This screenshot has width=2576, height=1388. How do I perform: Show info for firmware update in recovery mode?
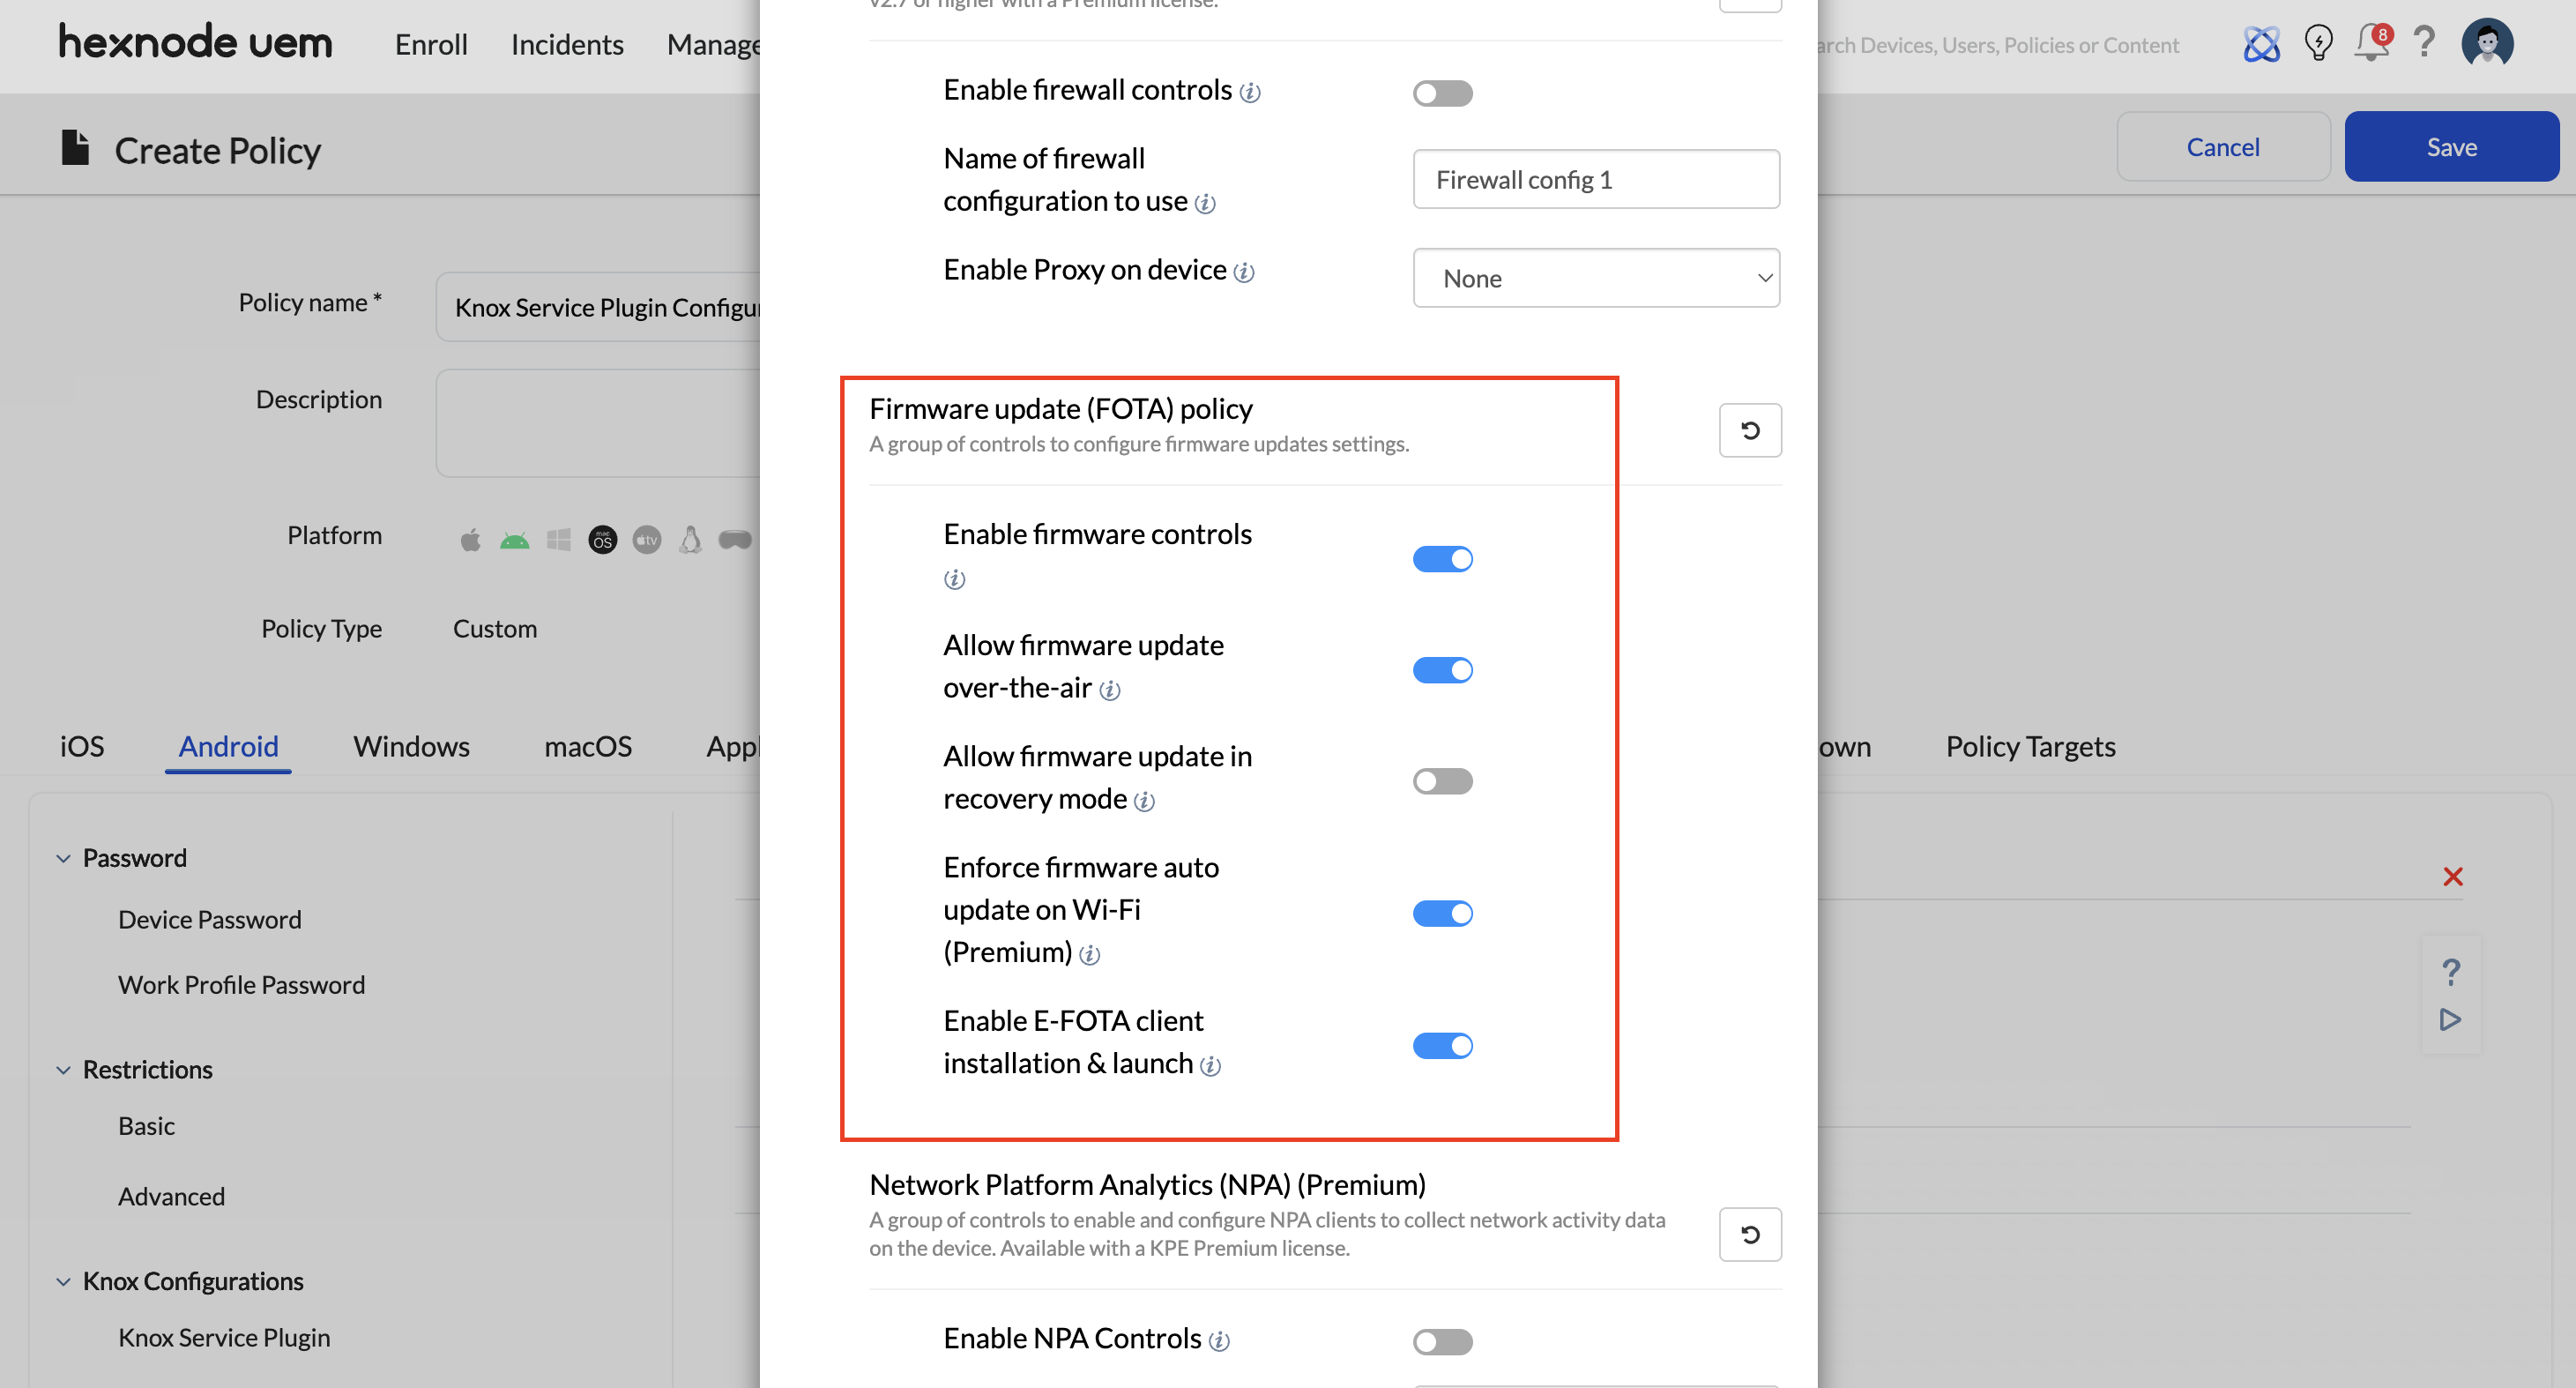(x=1145, y=801)
